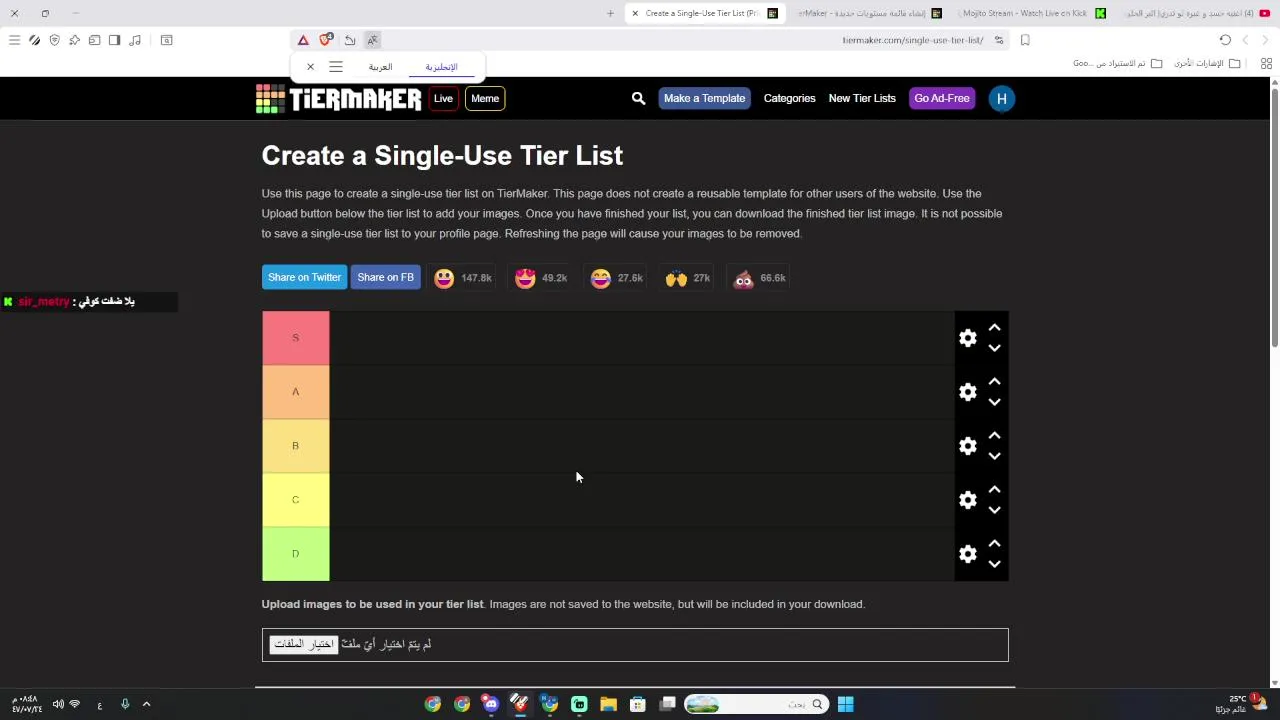
Task: Open New Tier Lists page
Action: [862, 98]
